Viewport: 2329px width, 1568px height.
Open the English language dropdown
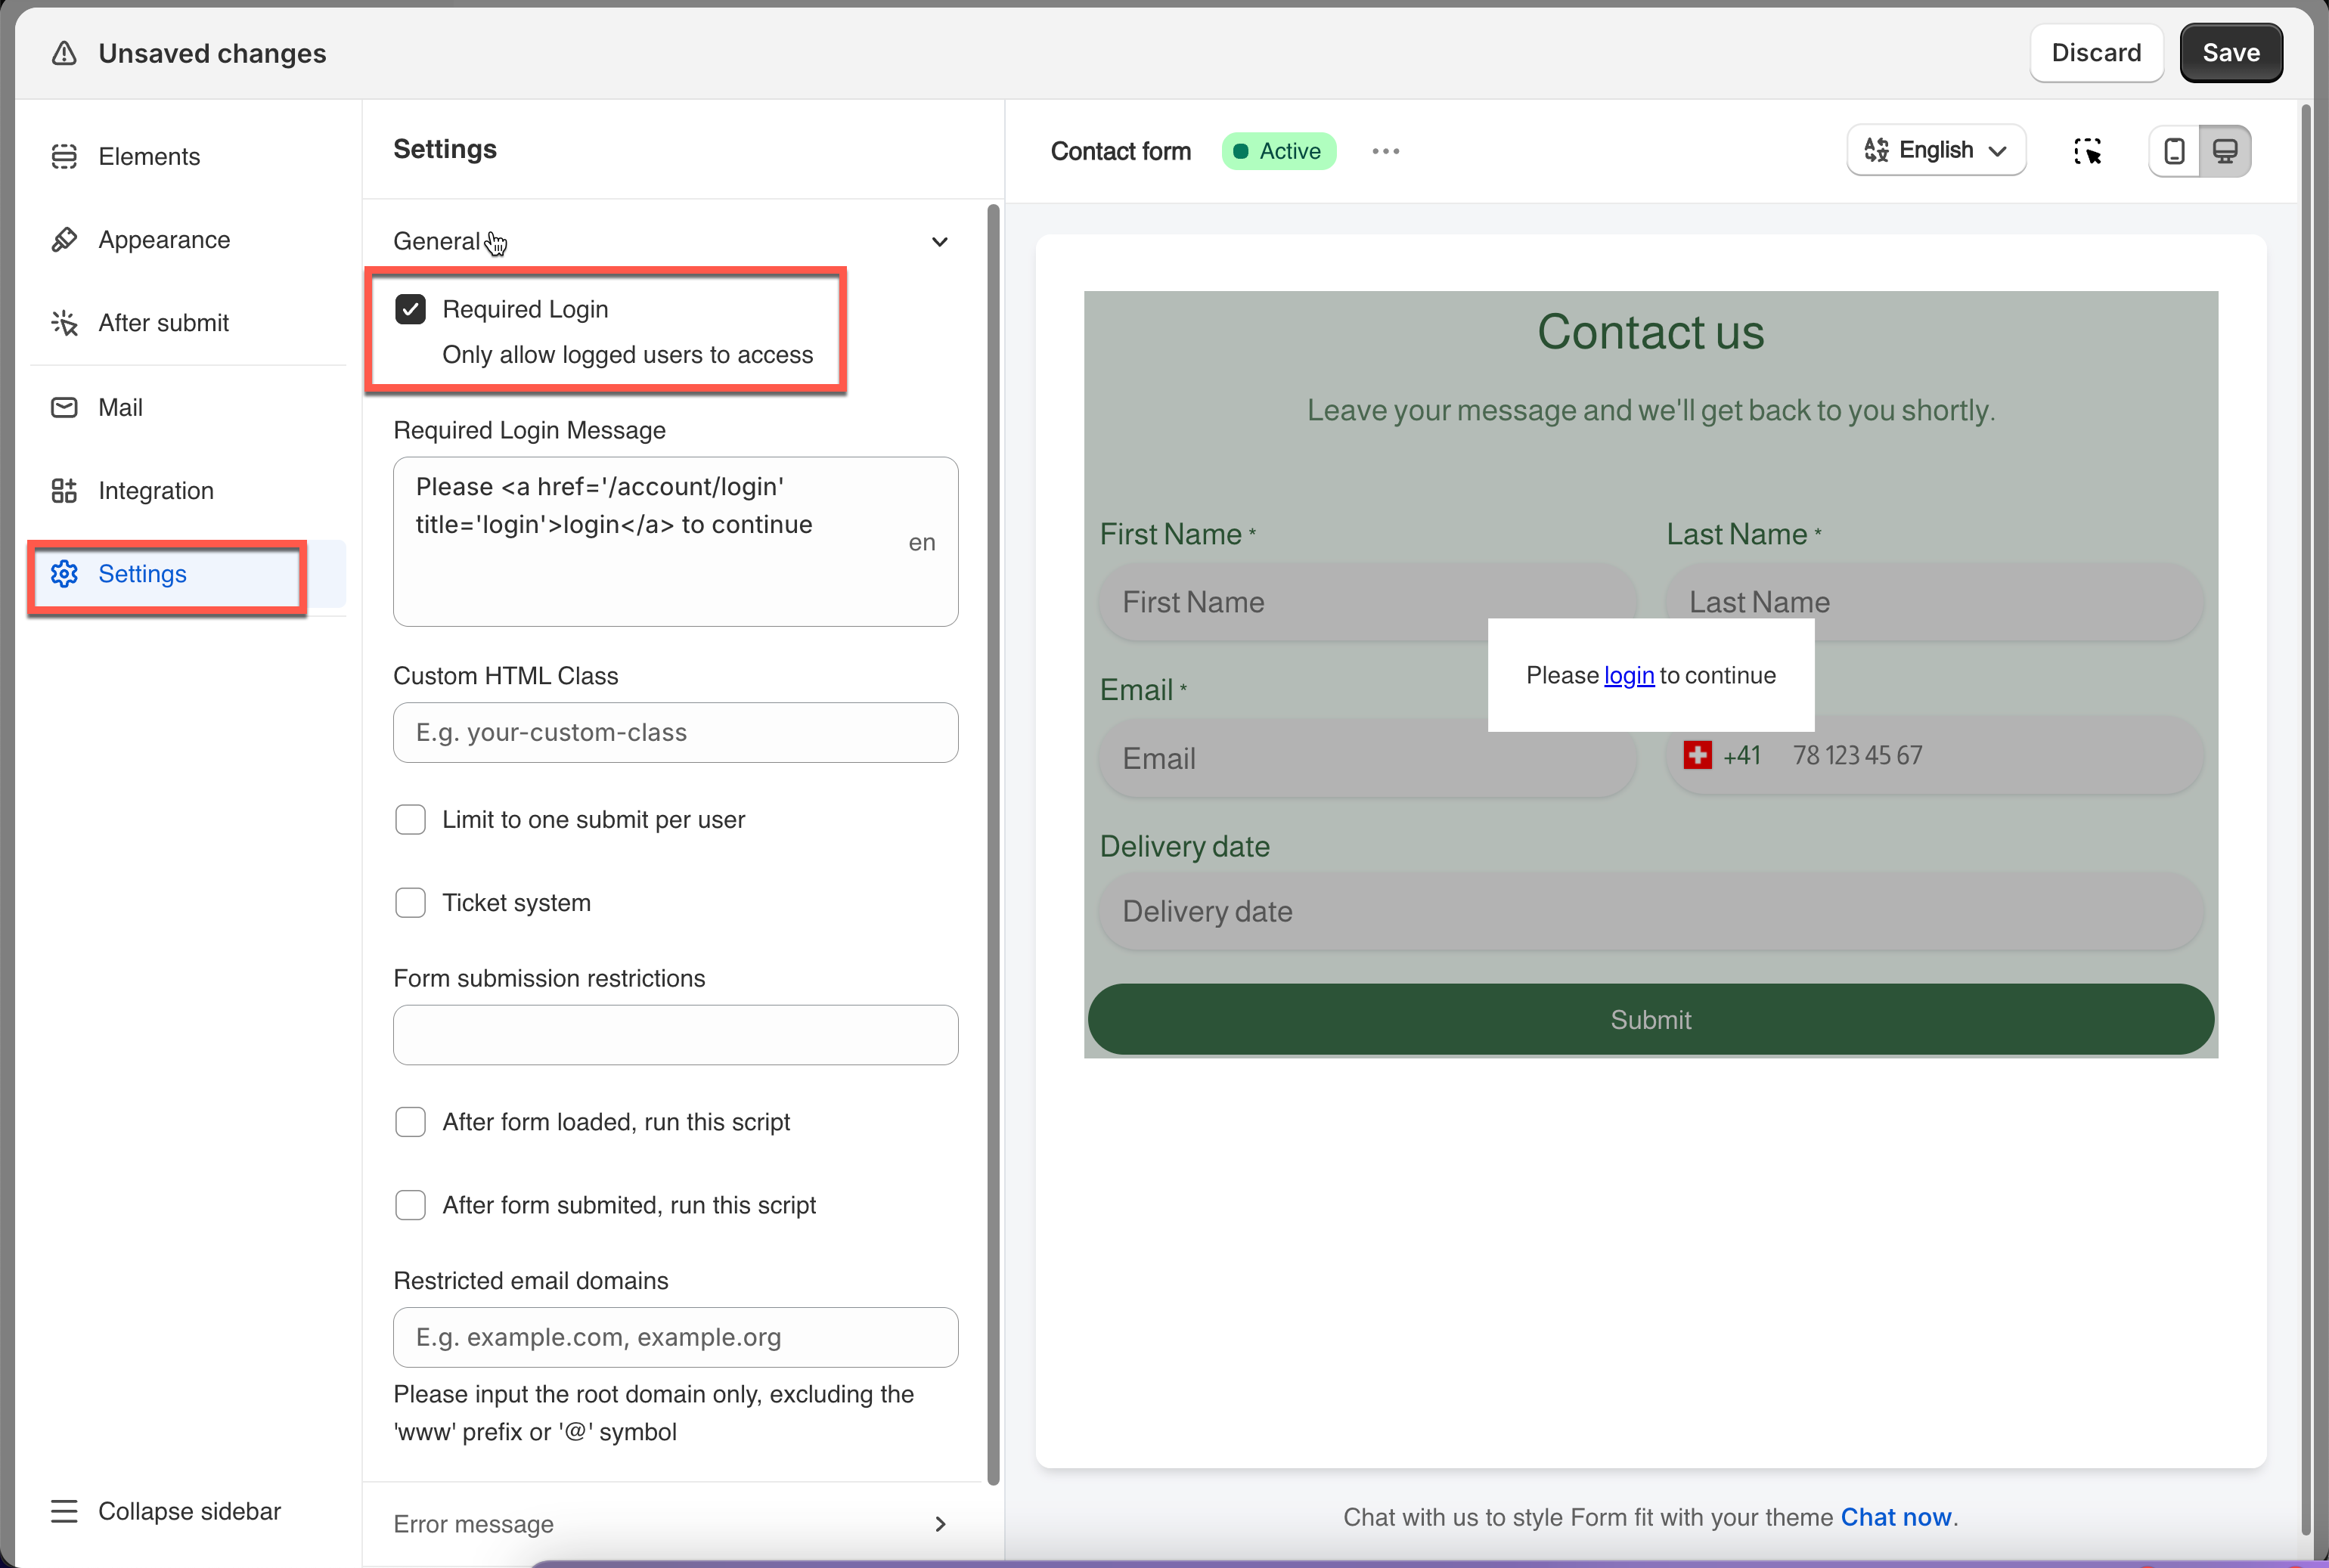click(1935, 151)
